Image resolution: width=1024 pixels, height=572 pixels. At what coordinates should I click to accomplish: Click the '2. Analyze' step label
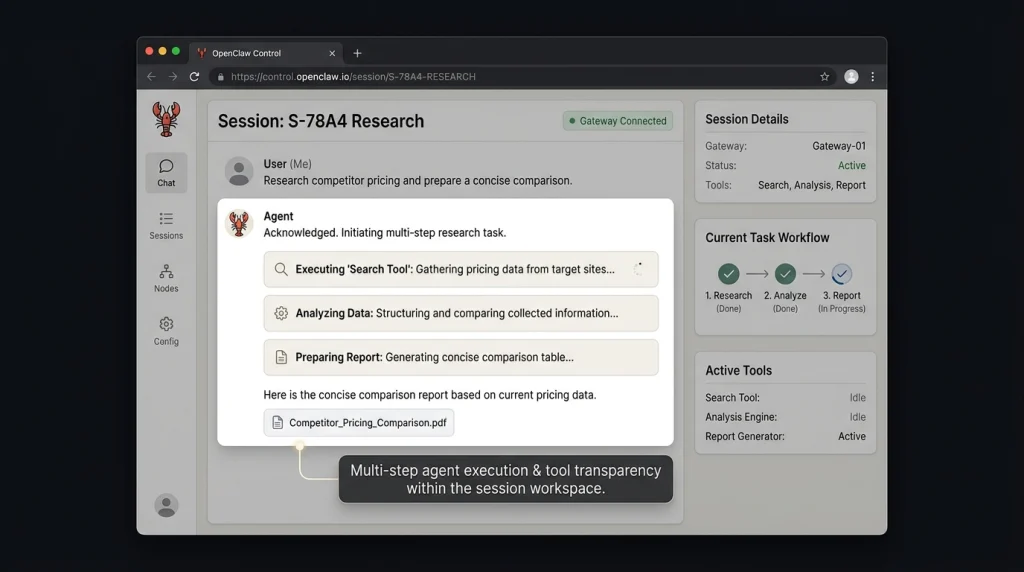click(x=785, y=296)
